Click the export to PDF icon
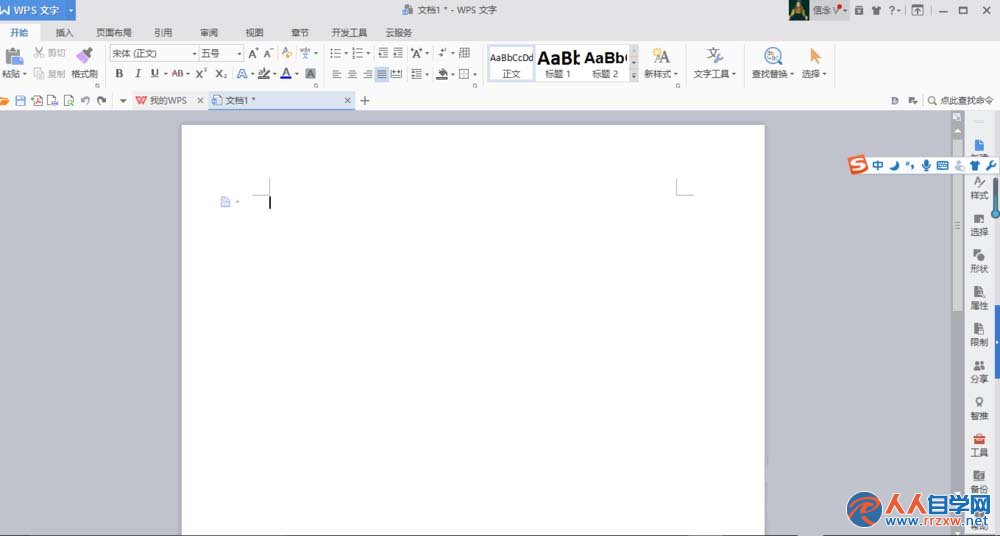The image size is (1000, 536). [x=37, y=100]
